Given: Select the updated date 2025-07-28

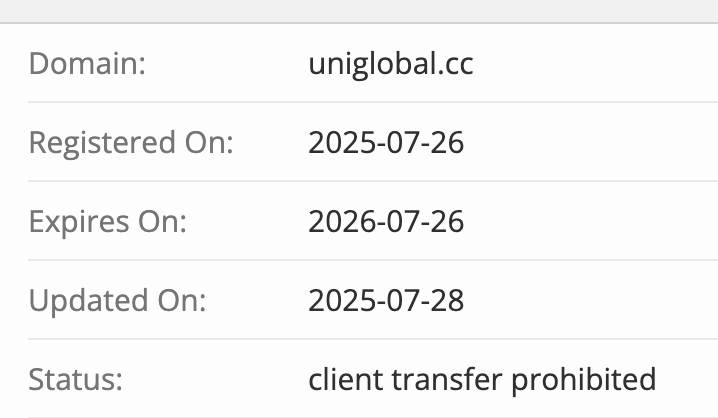Looking at the screenshot, I should [x=386, y=301].
